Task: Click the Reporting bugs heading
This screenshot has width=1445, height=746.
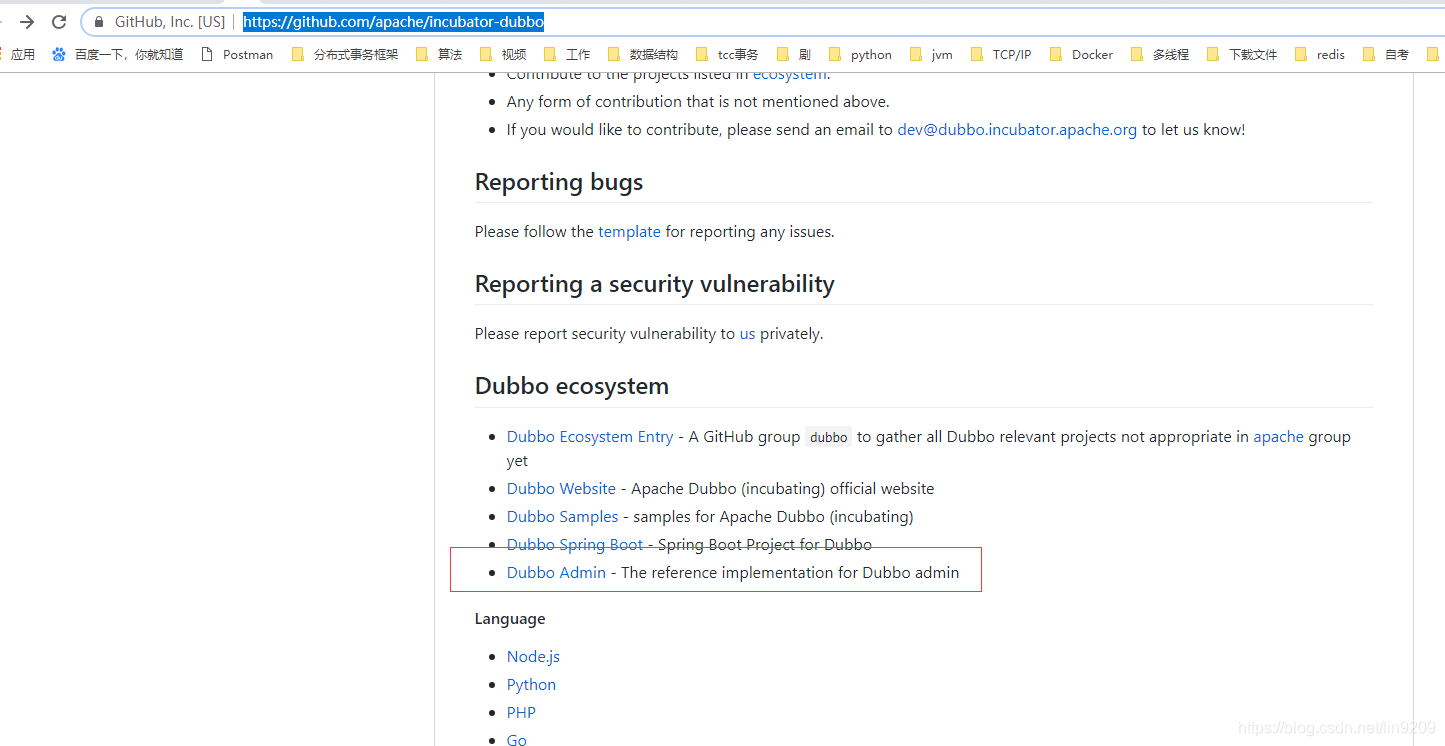Action: click(559, 182)
